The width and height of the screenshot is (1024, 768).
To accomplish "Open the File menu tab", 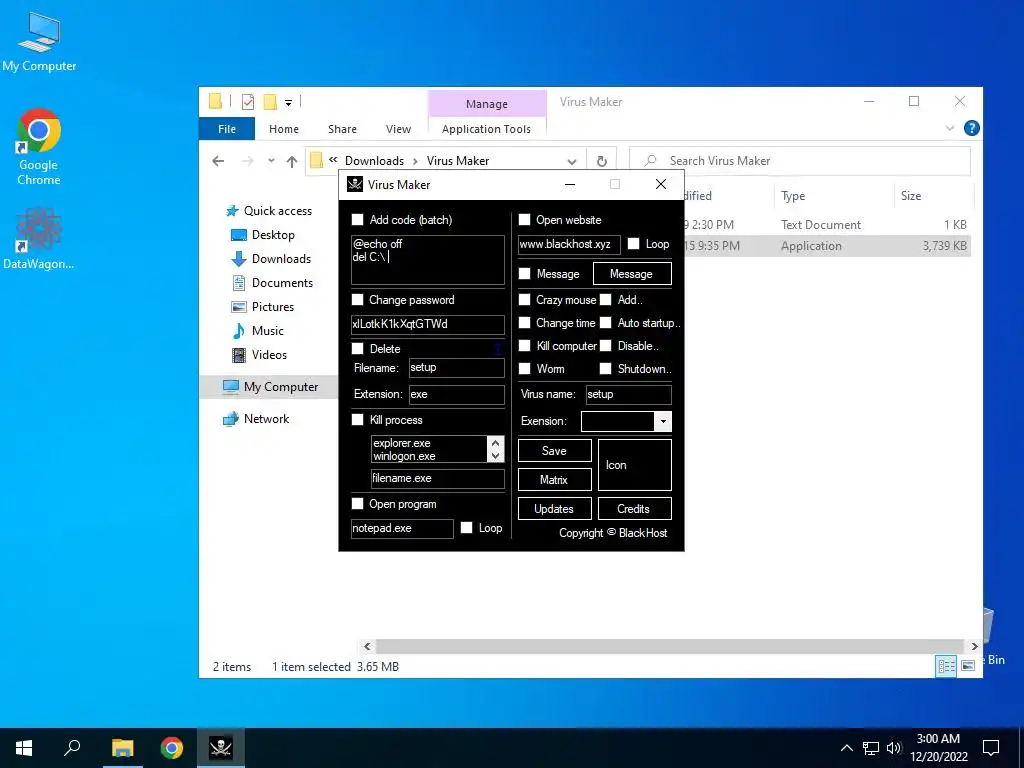I will tap(227, 129).
